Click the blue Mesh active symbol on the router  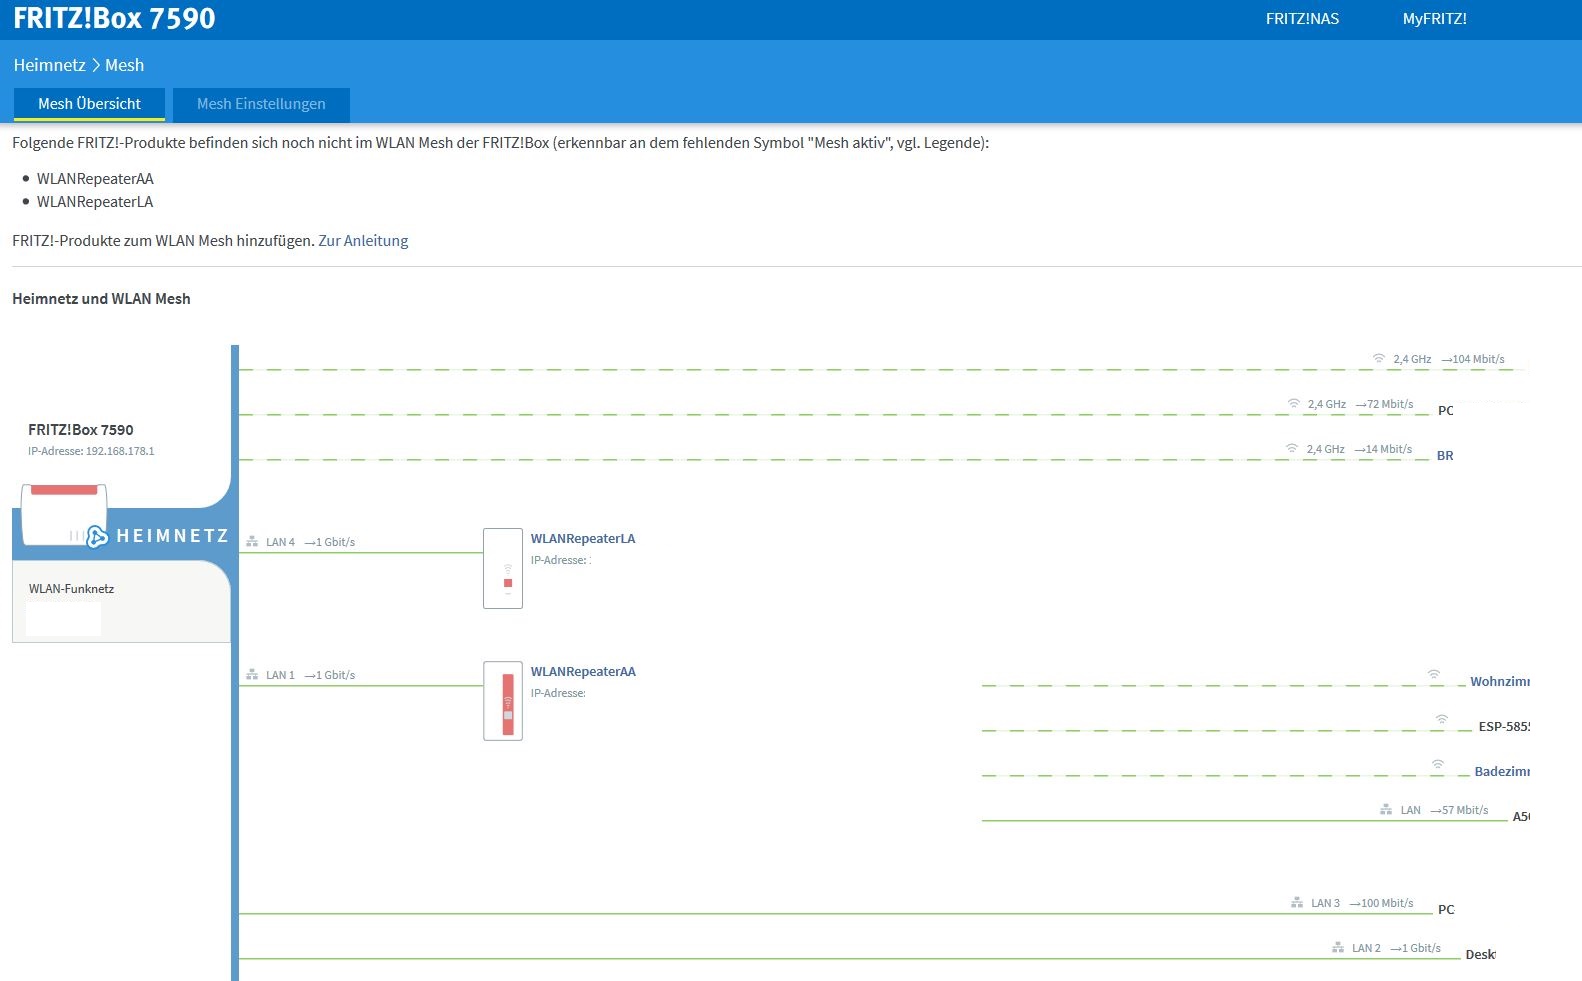point(97,537)
